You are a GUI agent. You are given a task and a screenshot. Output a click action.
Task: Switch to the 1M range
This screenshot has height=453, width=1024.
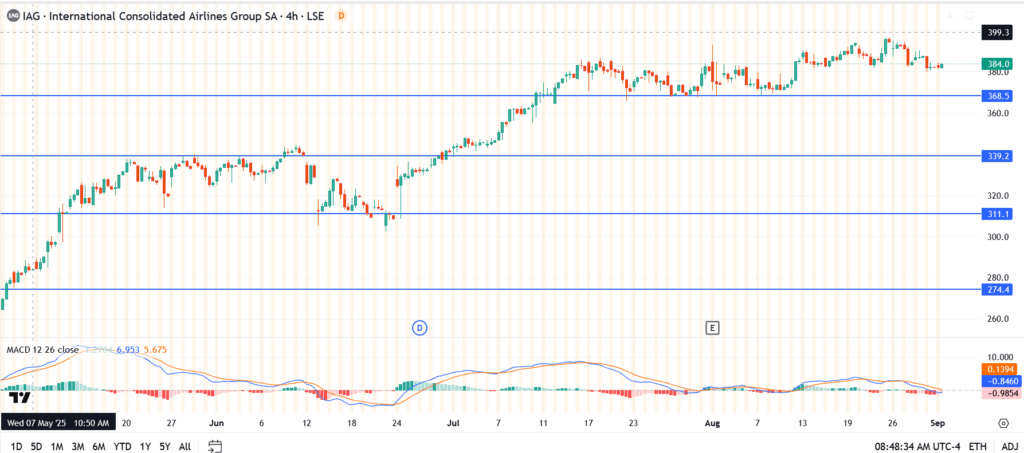pos(58,446)
